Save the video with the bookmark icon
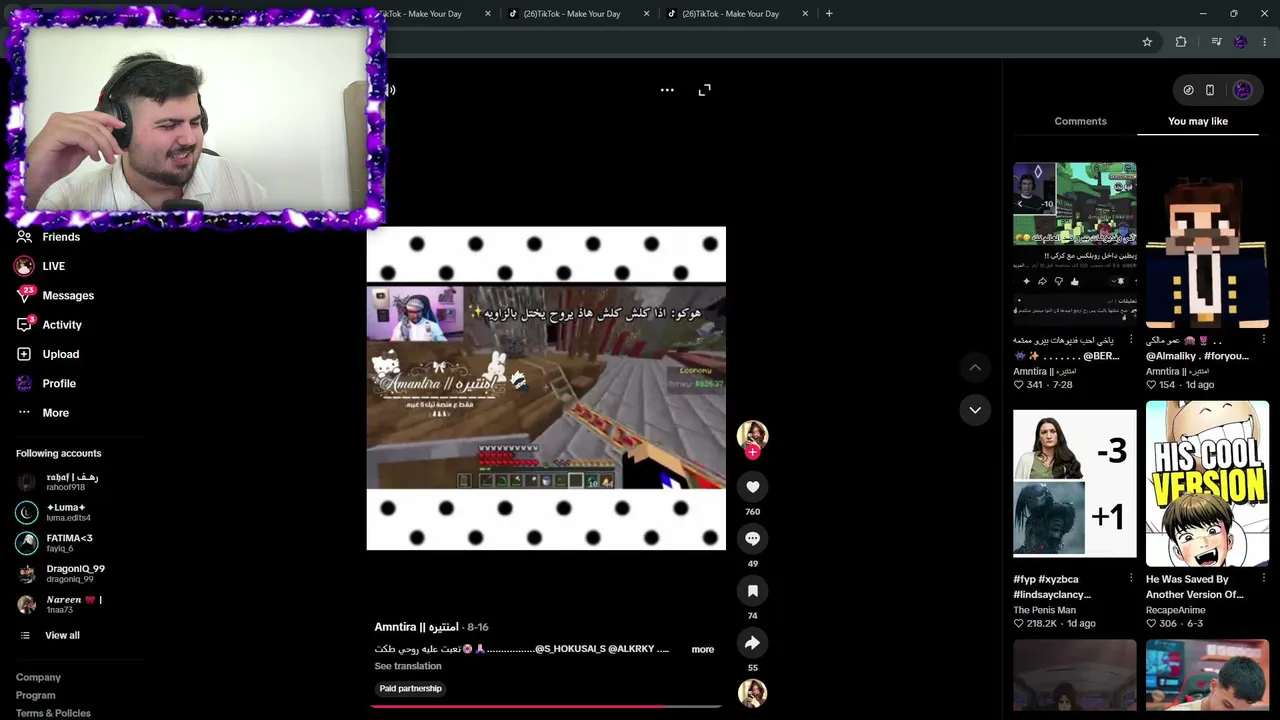Viewport: 1280px width, 720px height. click(x=753, y=591)
